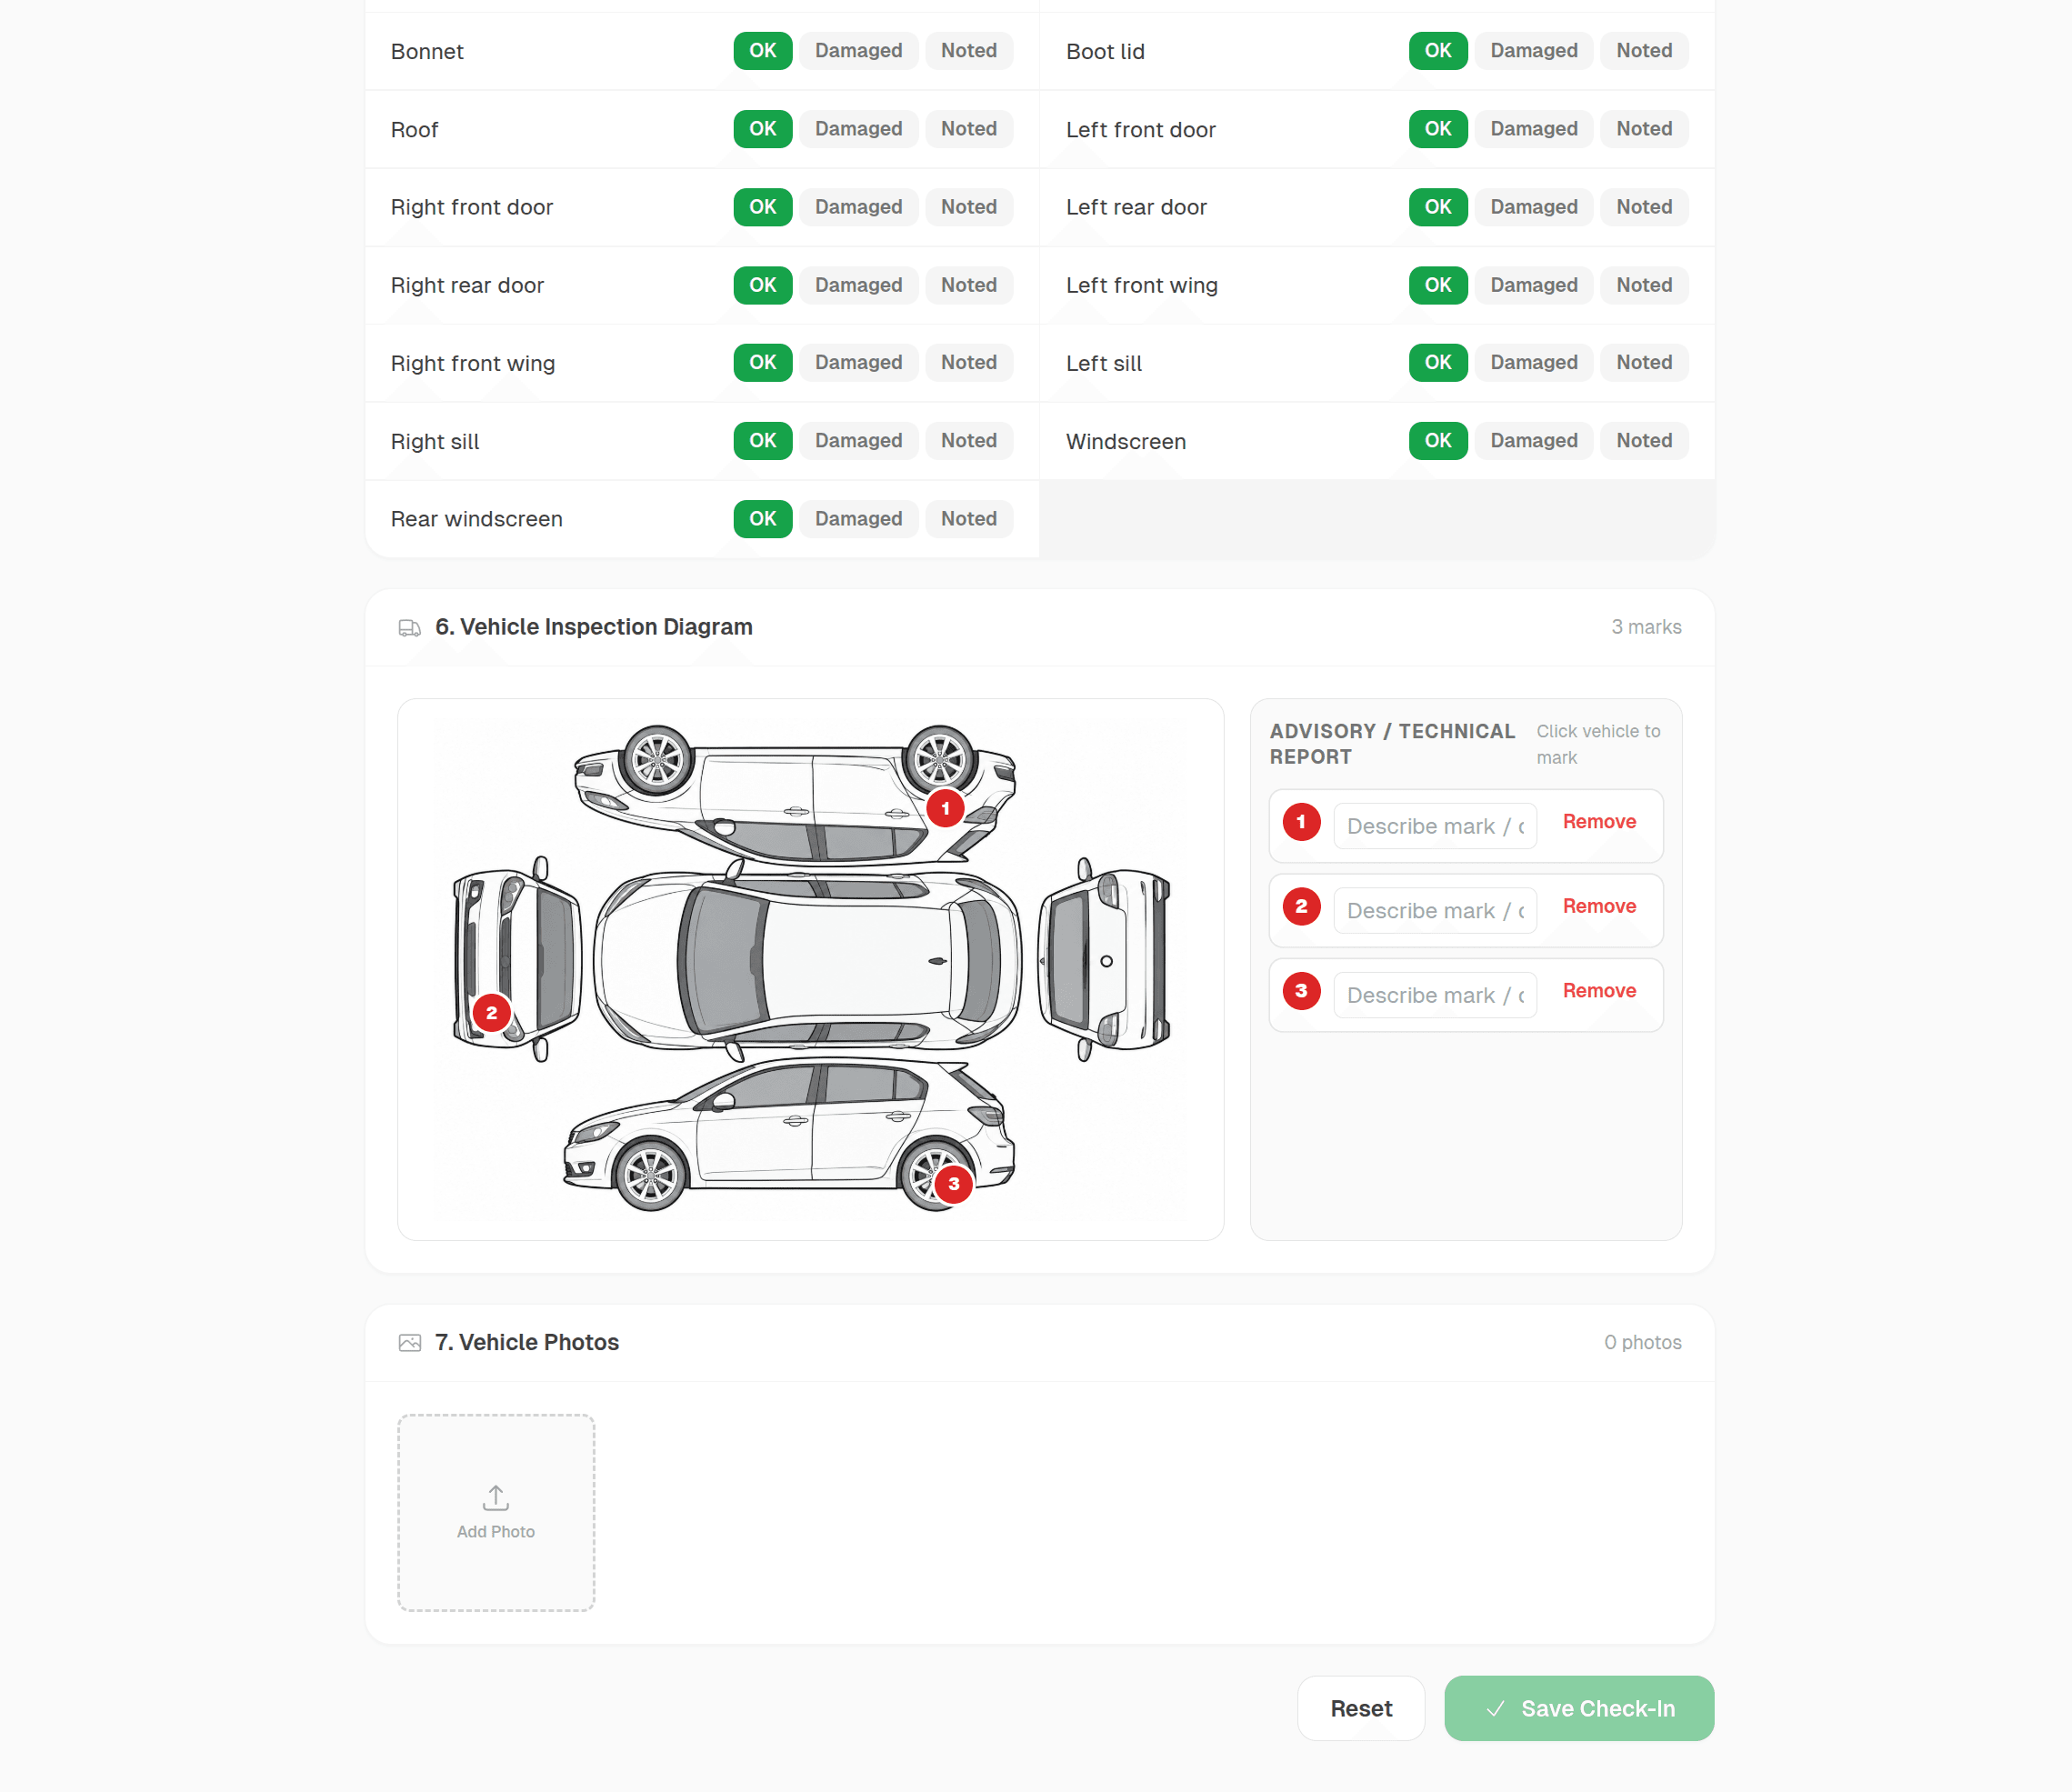Mark Right front wing as Noted

click(969, 363)
